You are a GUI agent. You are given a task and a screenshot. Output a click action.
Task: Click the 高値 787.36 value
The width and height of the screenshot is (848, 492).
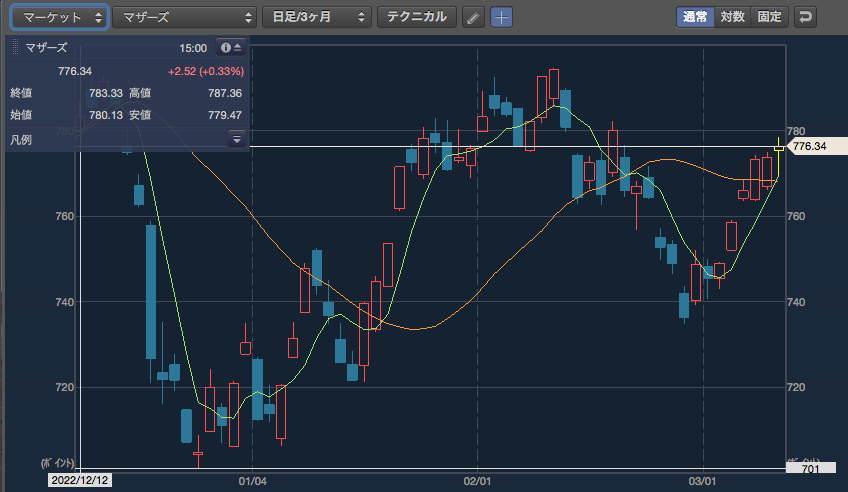(225, 93)
